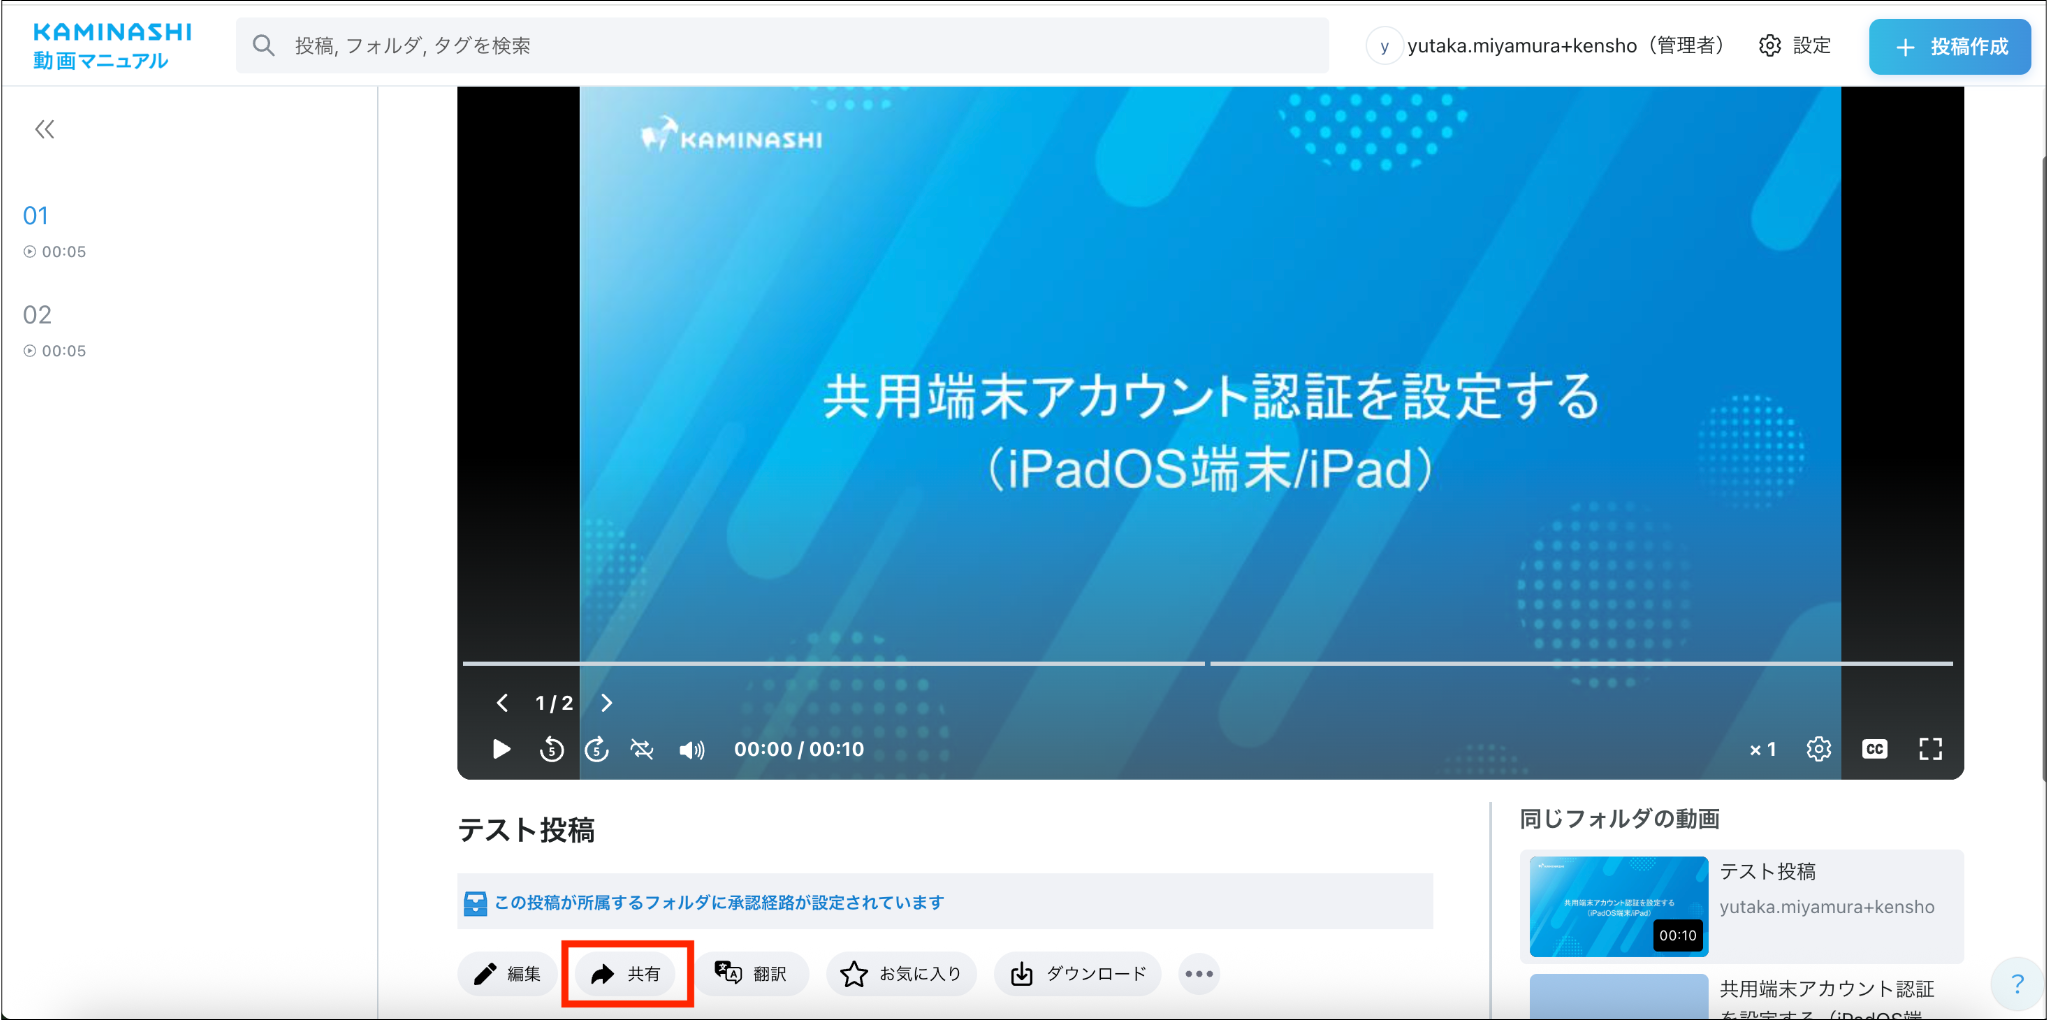2048x1020 pixels.
Task: Toggle CC closed captions
Action: [1875, 749]
